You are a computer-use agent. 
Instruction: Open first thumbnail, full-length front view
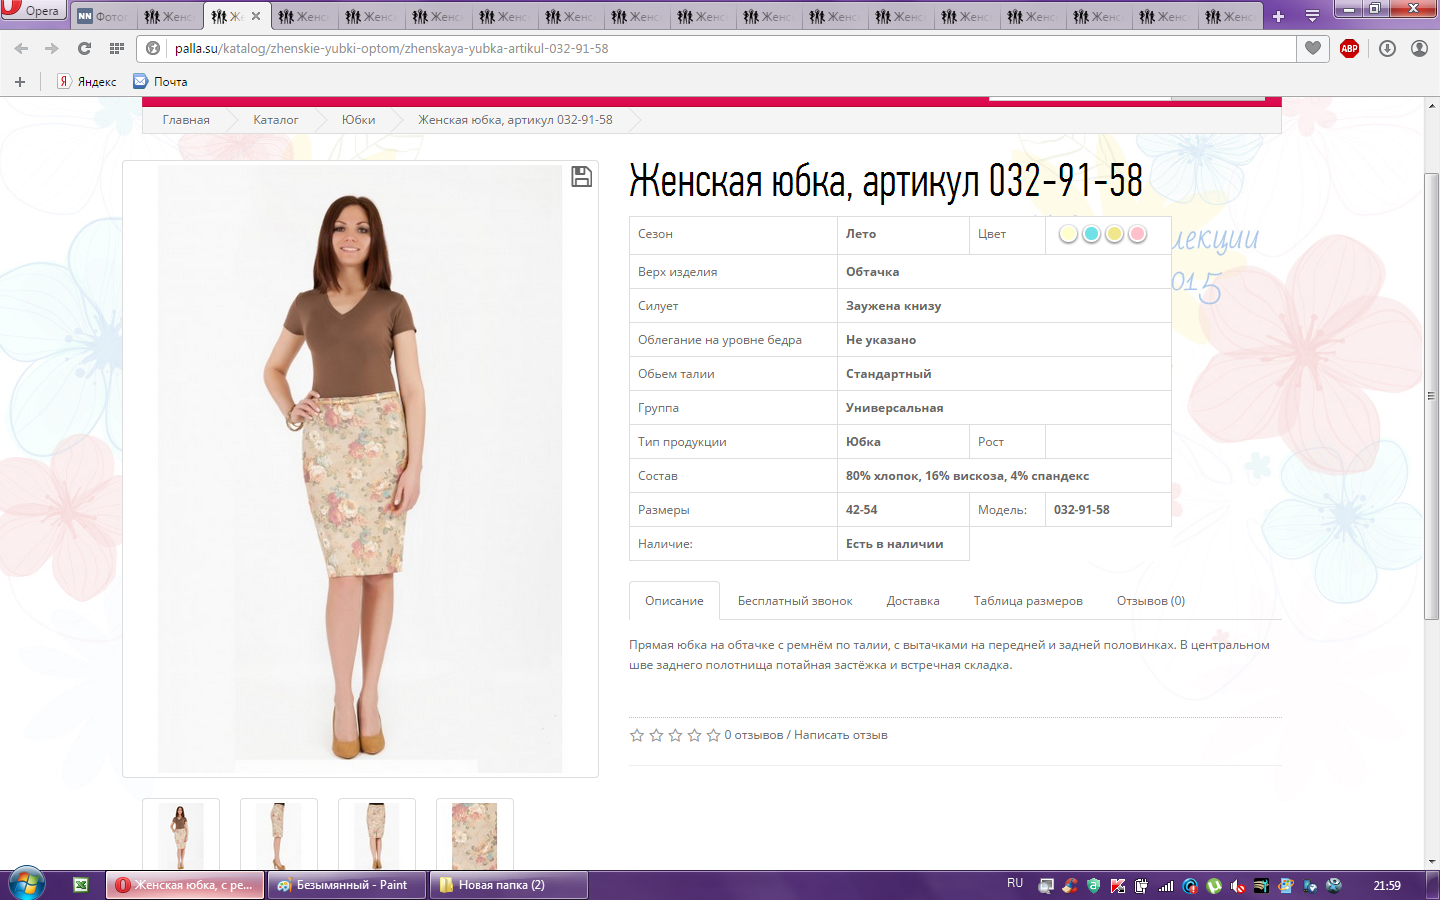pyautogui.click(x=181, y=835)
